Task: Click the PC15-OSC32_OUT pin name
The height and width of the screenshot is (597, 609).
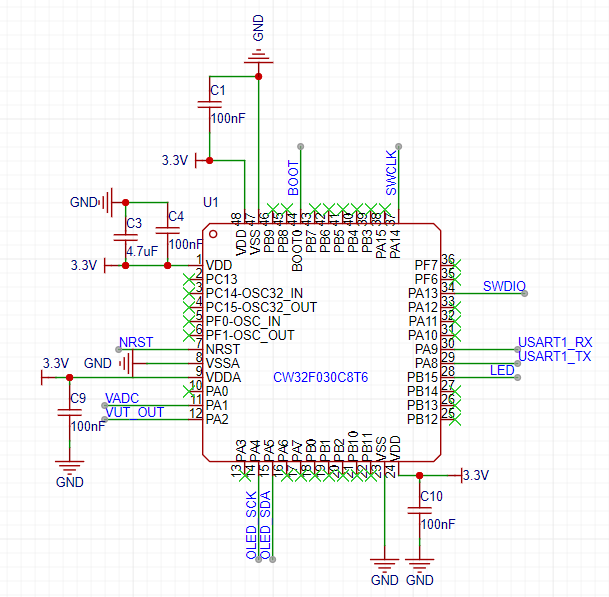Action: 261,307
